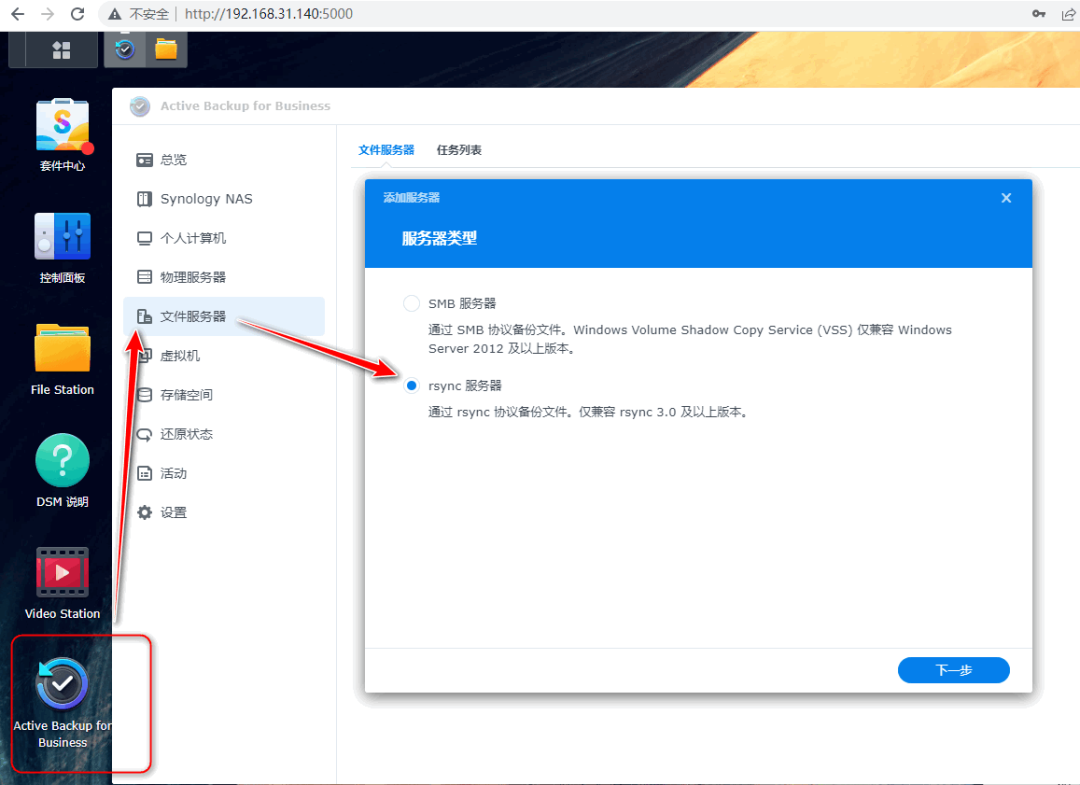Click the Active Backup window title icon
This screenshot has height=785, width=1080.
coord(140,106)
